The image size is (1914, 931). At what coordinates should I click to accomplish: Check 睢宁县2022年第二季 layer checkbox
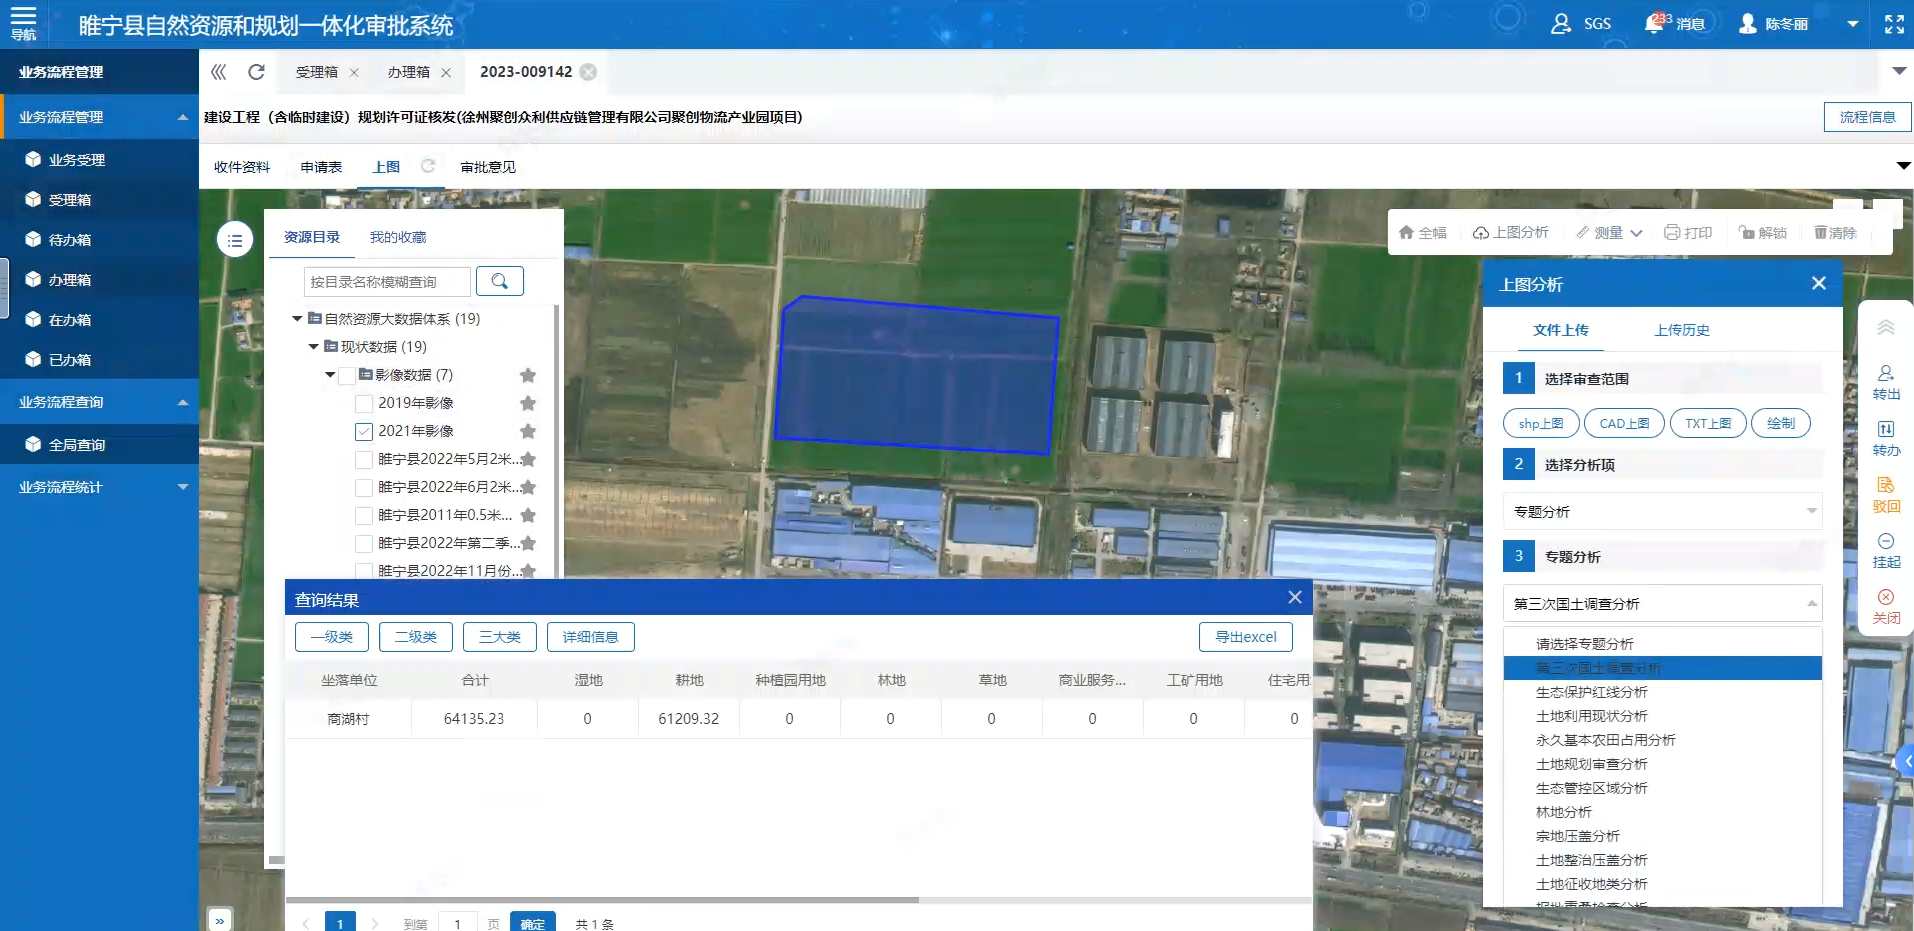(x=364, y=544)
